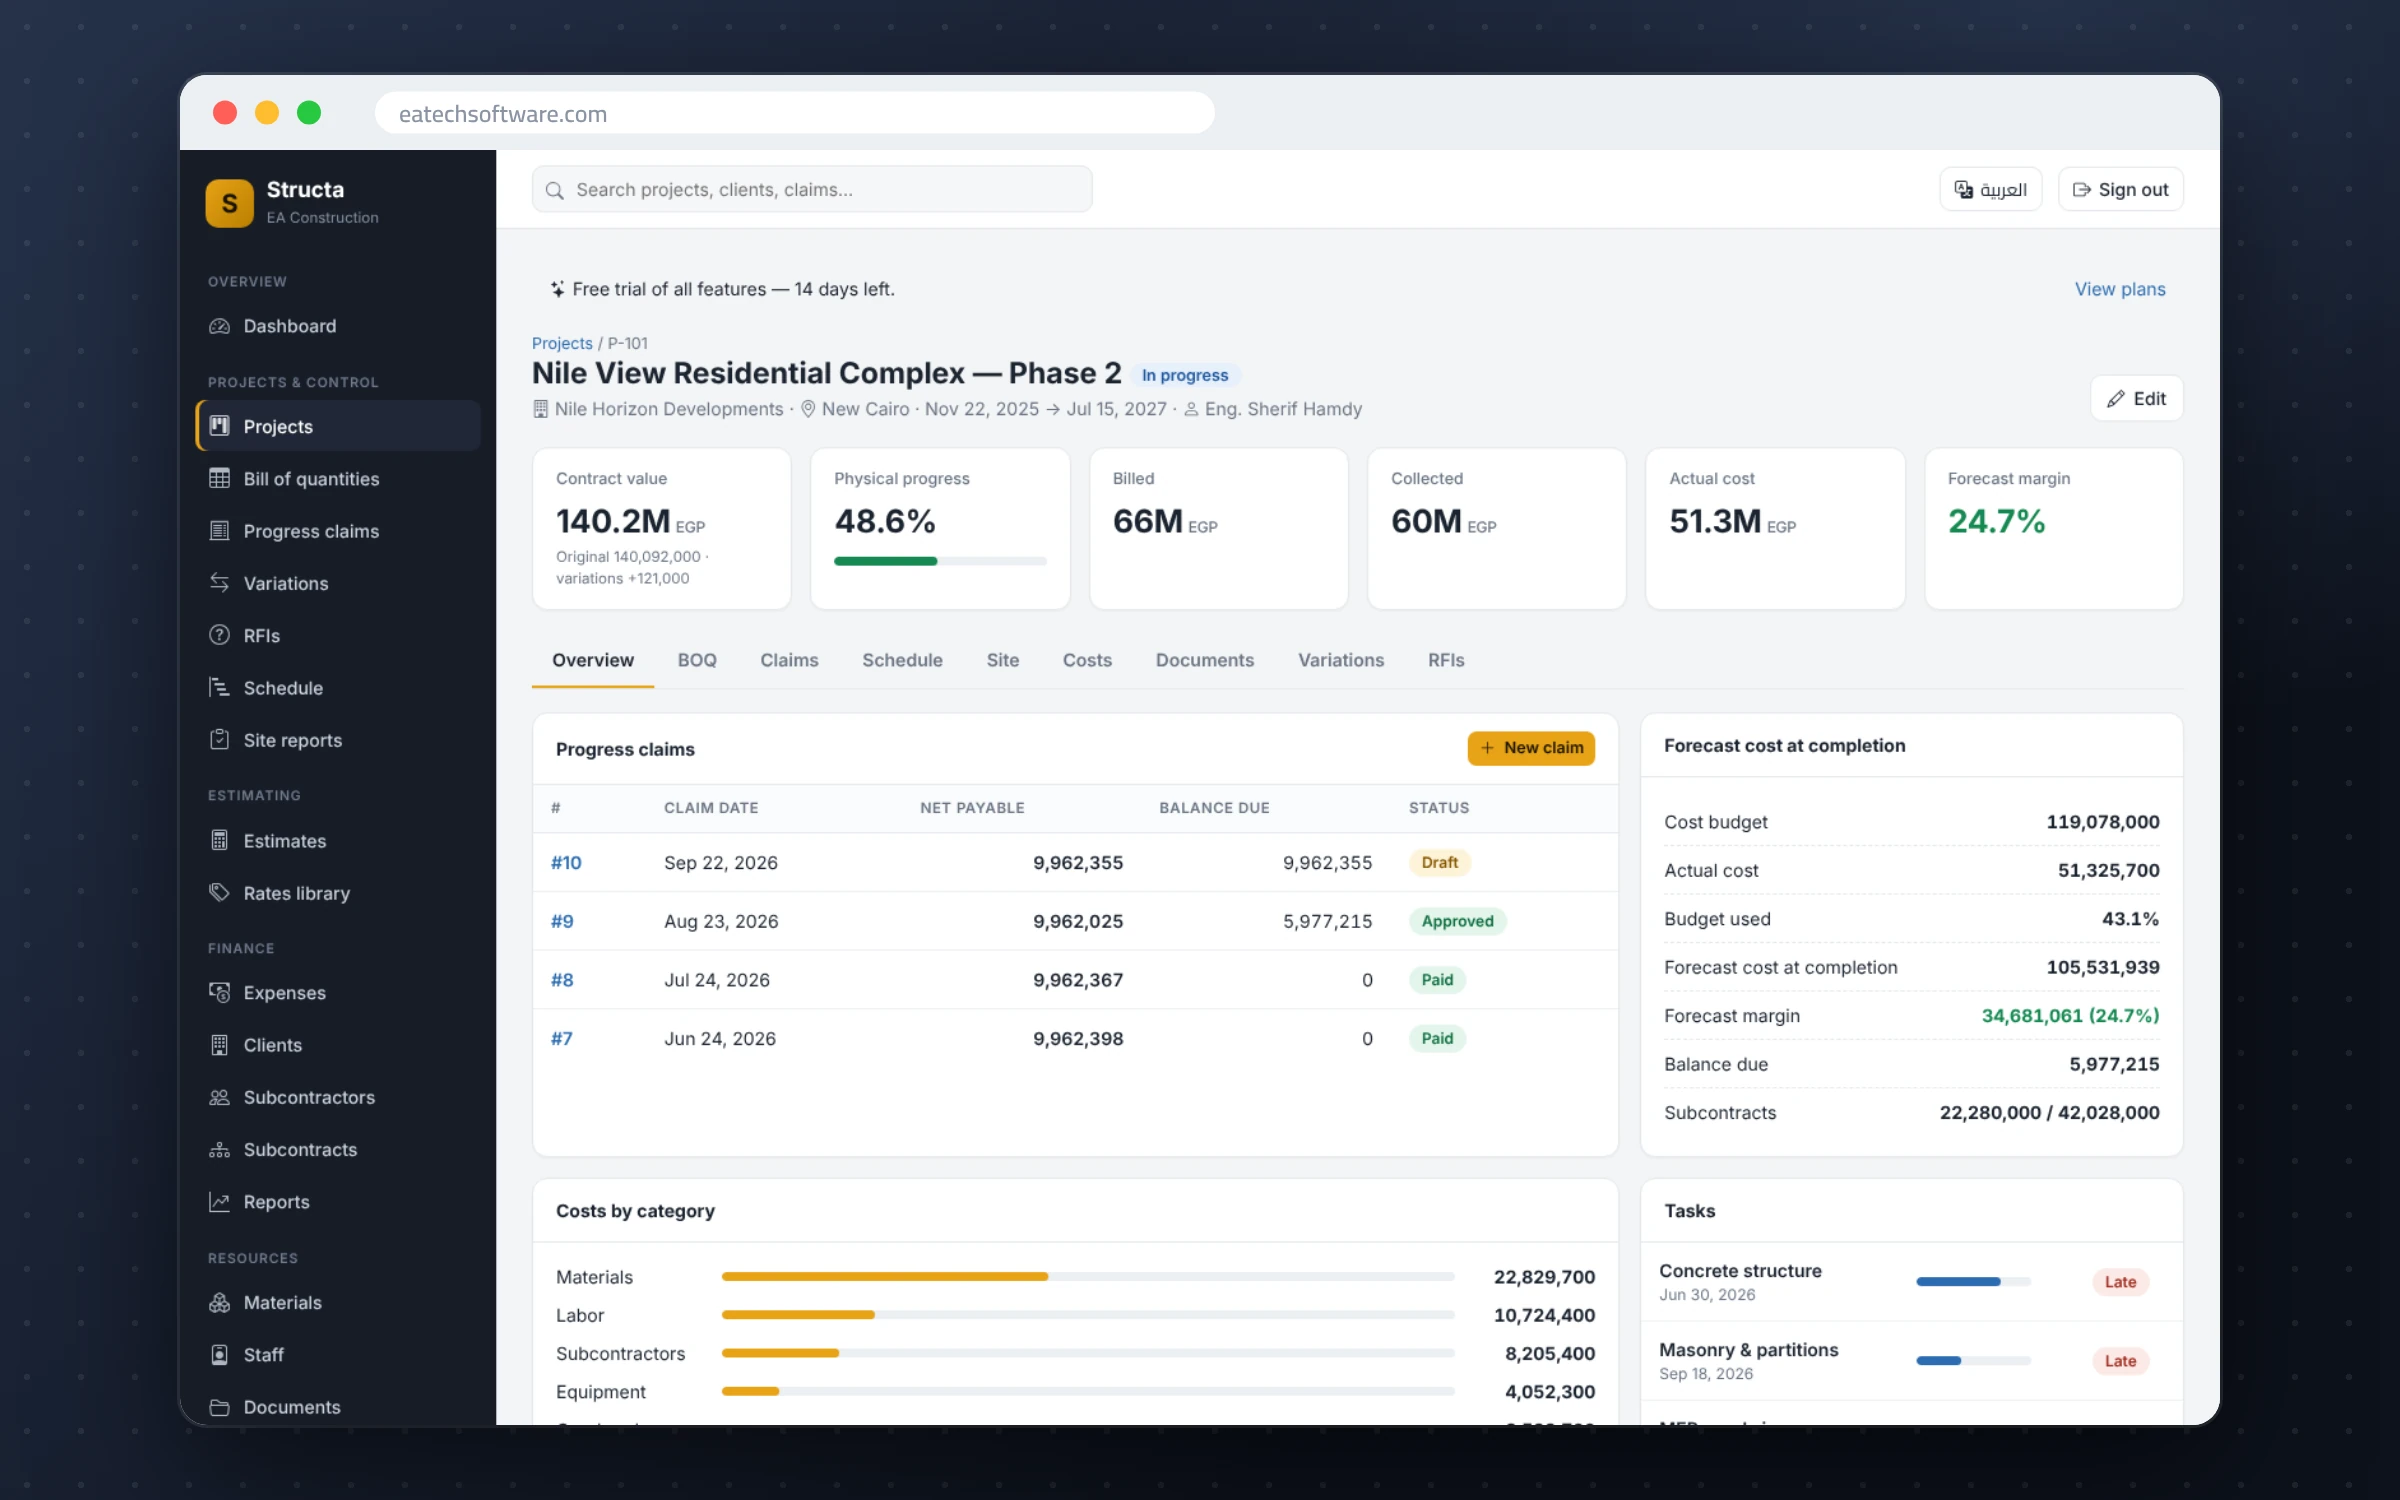Select the Site tab

coord(1003,660)
